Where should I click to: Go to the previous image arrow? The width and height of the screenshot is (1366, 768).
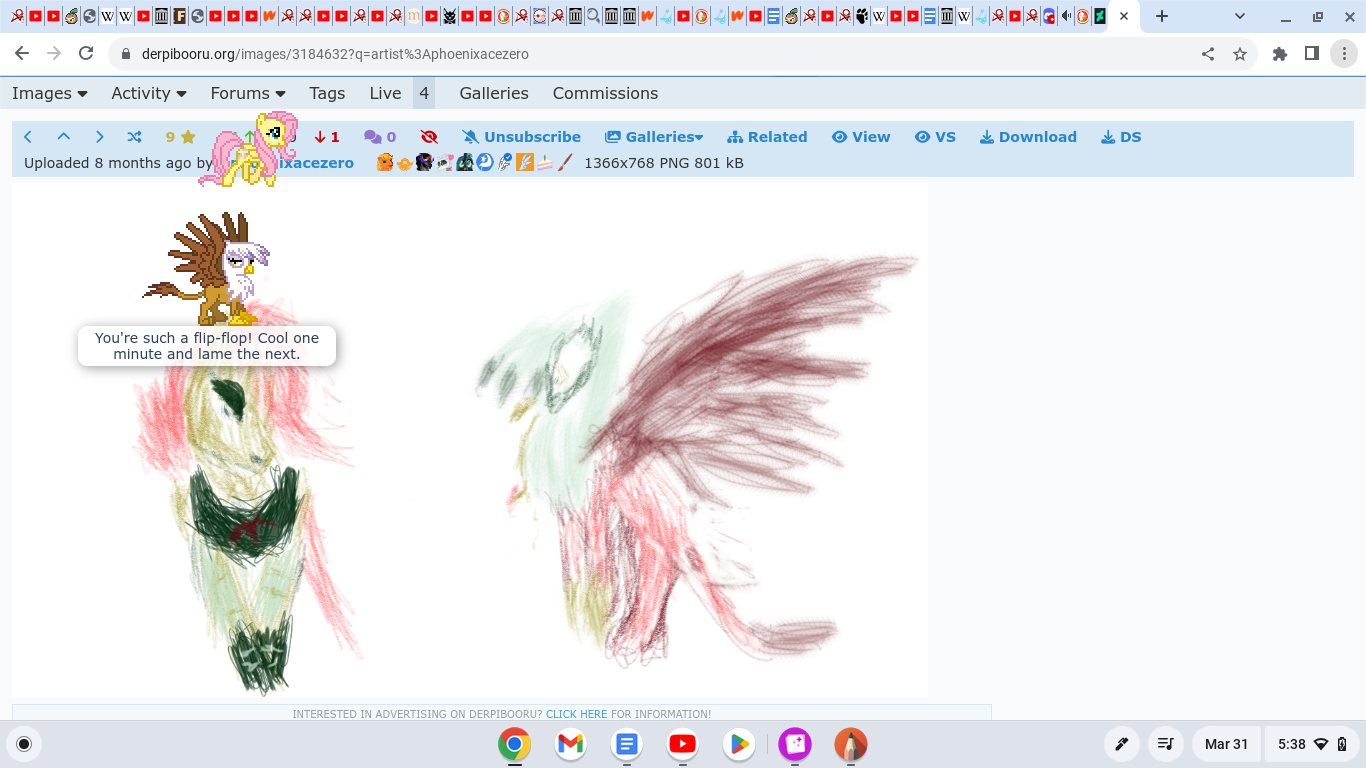click(x=28, y=137)
